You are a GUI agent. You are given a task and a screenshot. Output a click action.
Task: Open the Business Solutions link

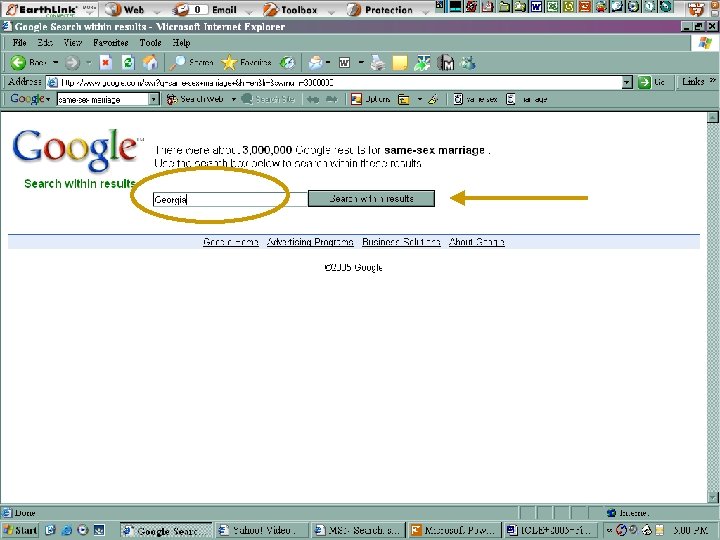tap(401, 242)
